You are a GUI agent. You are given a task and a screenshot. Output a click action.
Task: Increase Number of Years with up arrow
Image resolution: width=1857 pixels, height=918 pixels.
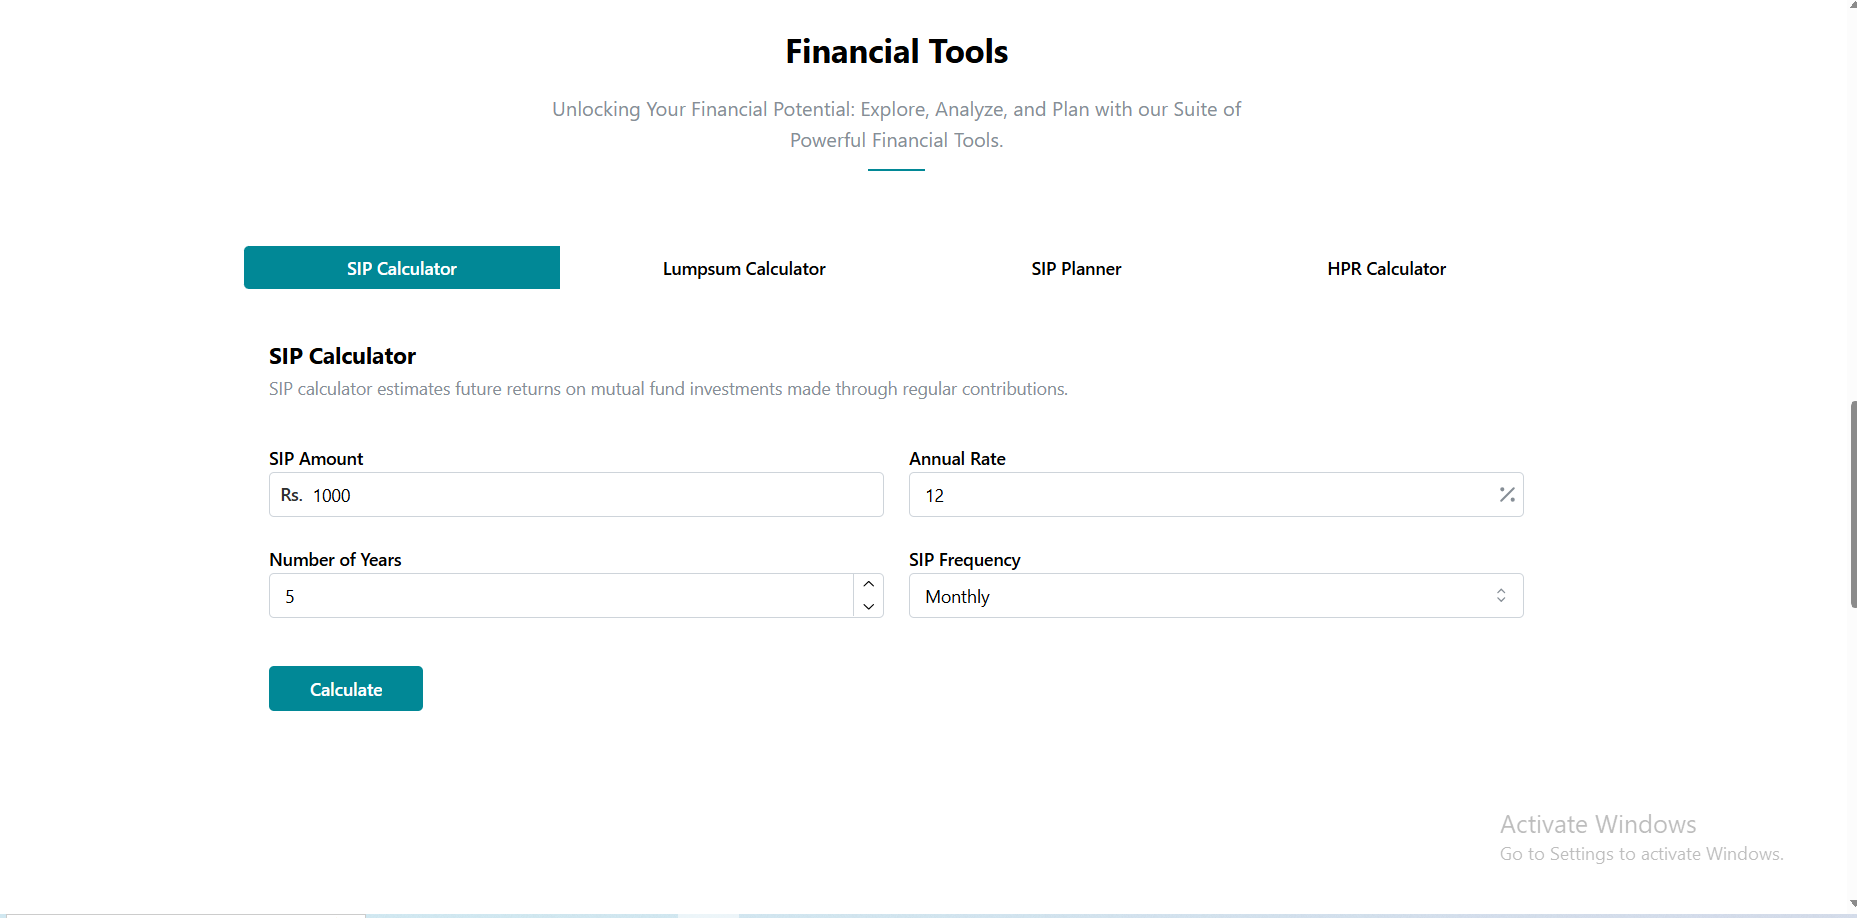868,585
